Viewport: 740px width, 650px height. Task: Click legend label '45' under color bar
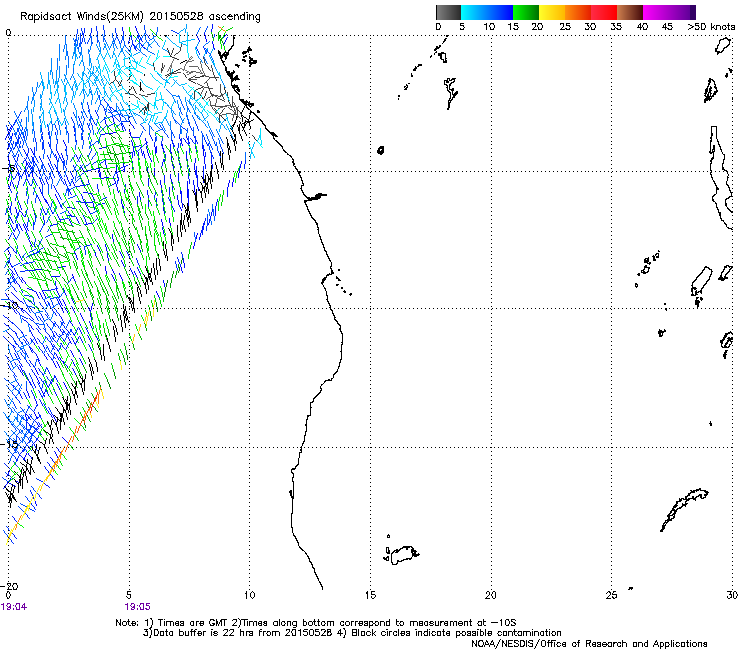667,27
